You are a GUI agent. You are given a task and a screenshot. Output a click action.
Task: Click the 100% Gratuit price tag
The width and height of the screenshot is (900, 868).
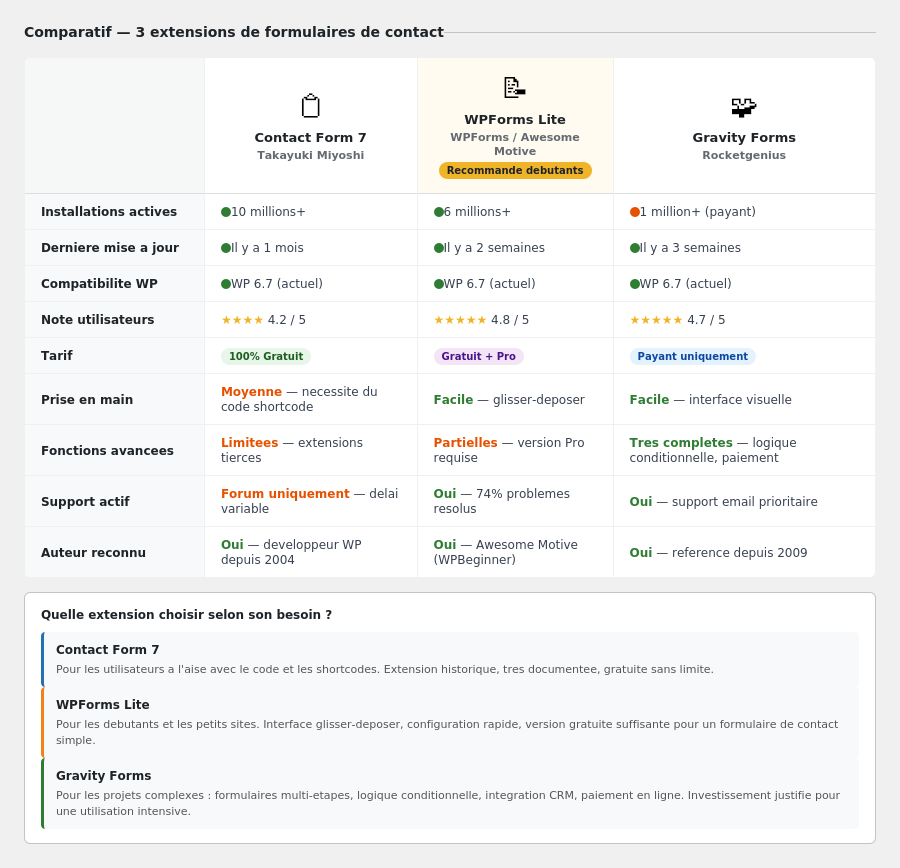click(266, 356)
